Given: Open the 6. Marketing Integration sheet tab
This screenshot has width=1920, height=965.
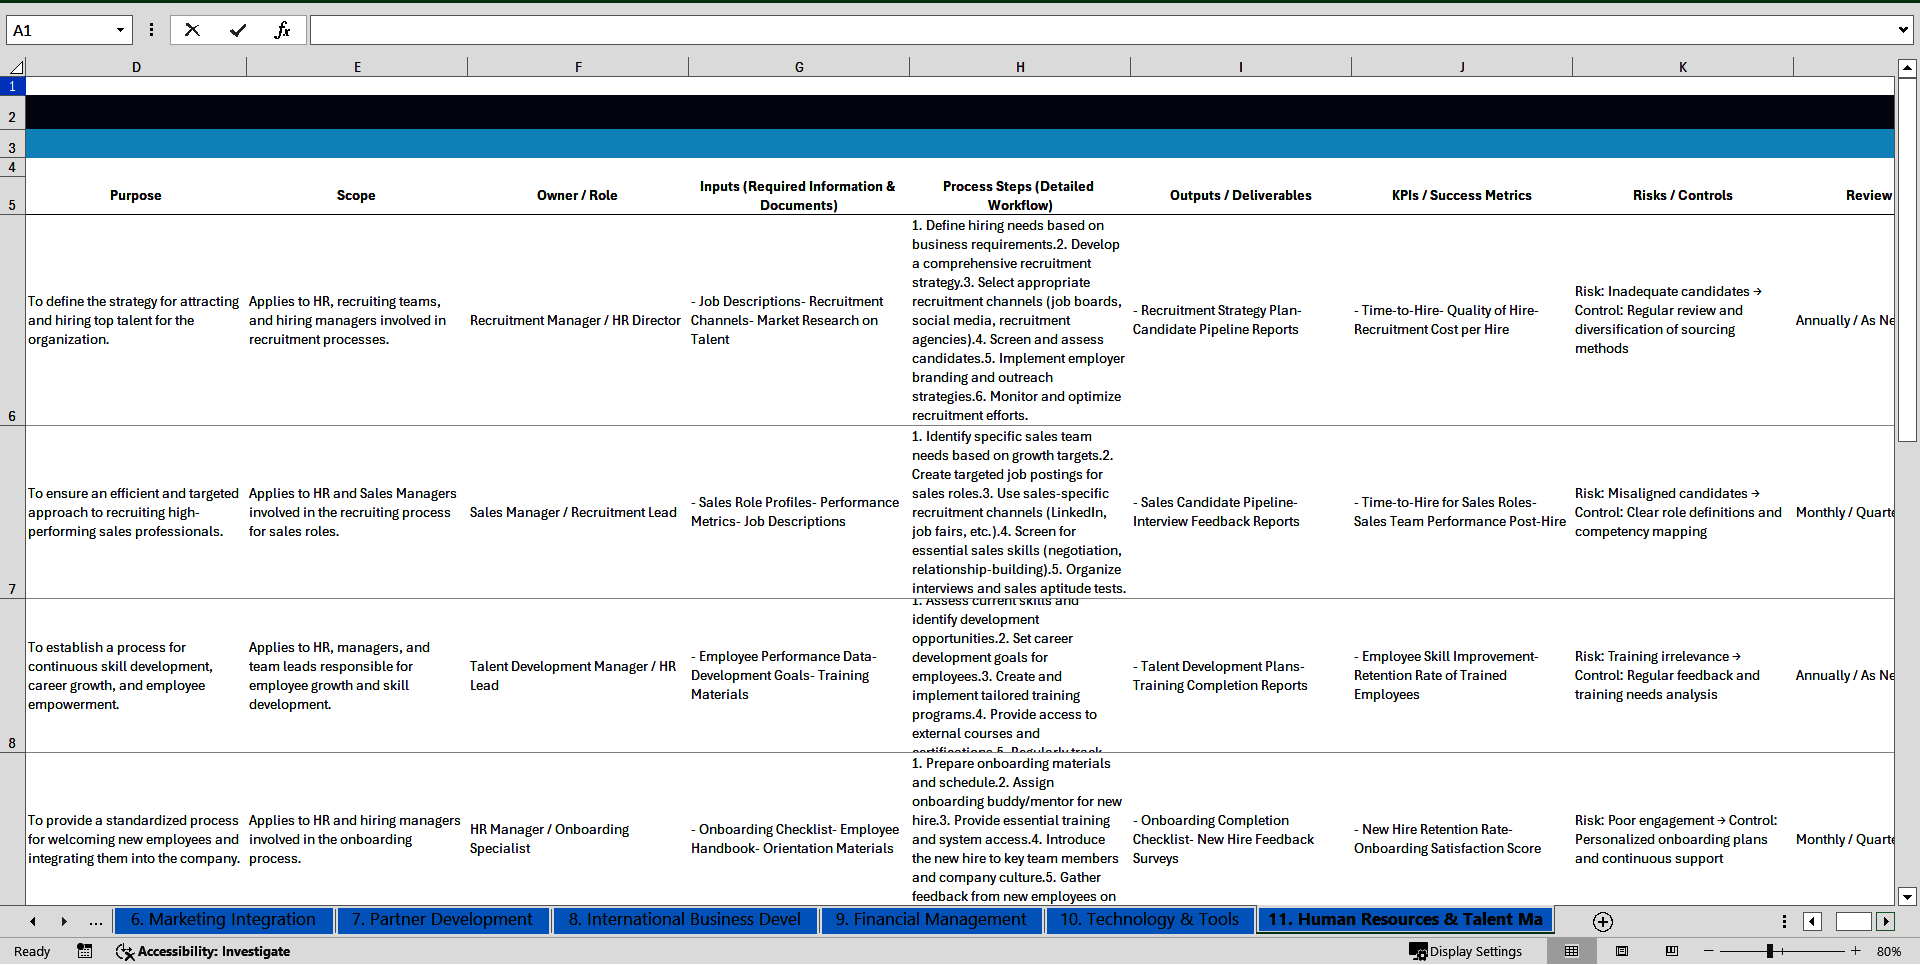Looking at the screenshot, I should point(223,920).
